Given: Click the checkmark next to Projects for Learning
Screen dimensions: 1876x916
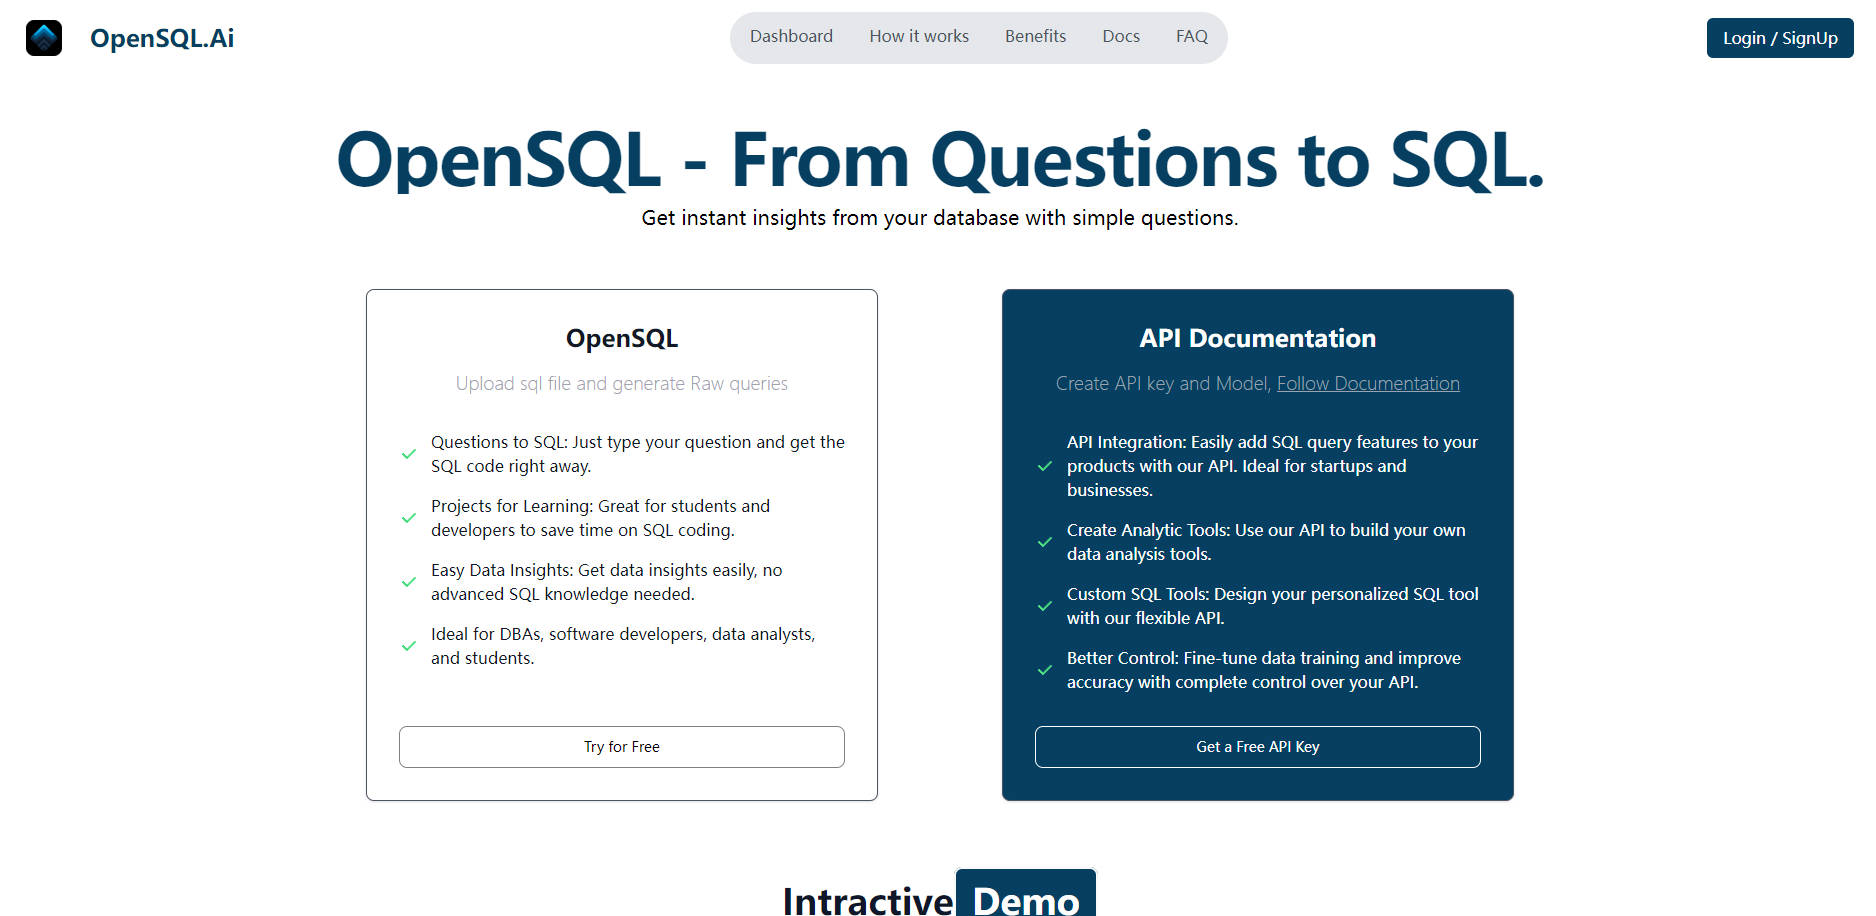Looking at the screenshot, I should coord(408,517).
